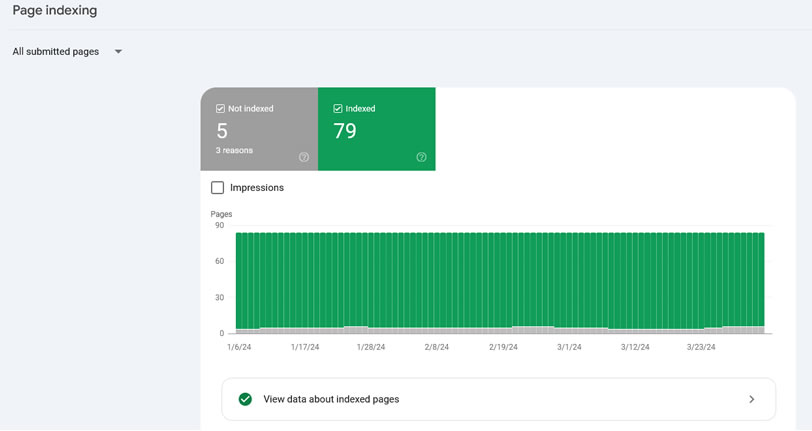Select the Indexed count 79
This screenshot has width=812, height=431.
(345, 131)
